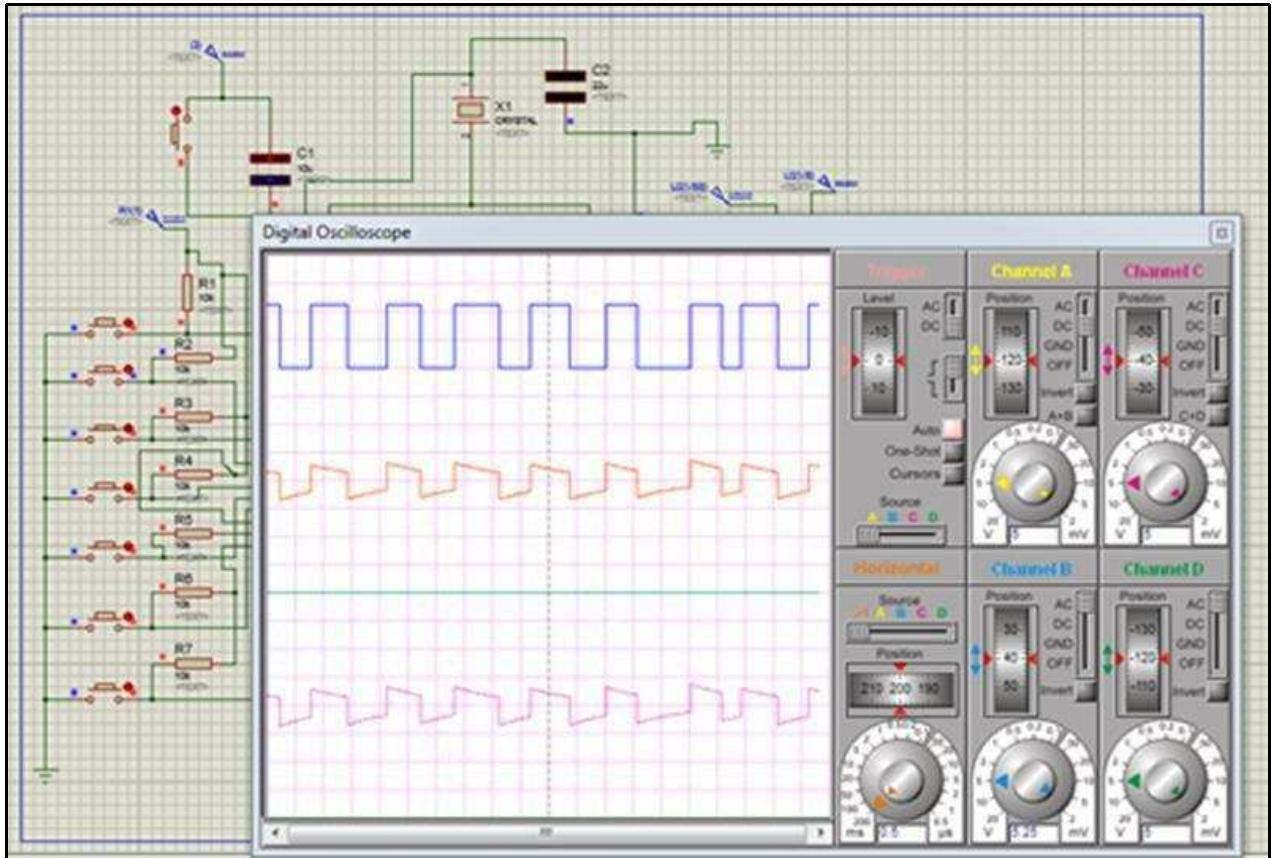The image size is (1272, 858).
Task: Select resistor R1 in the schematic
Action: (186, 292)
